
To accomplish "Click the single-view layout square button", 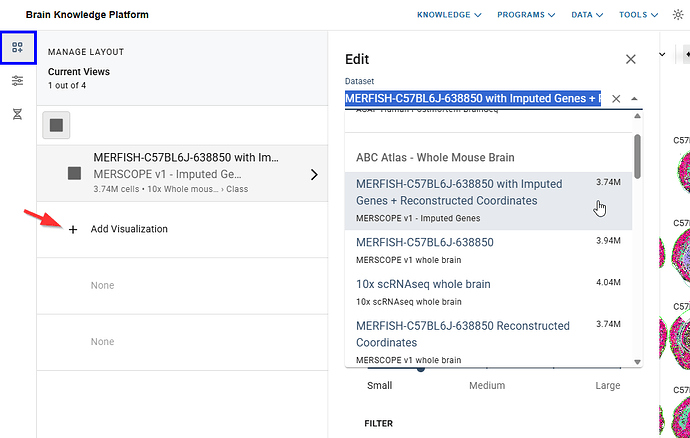I will tap(57, 125).
